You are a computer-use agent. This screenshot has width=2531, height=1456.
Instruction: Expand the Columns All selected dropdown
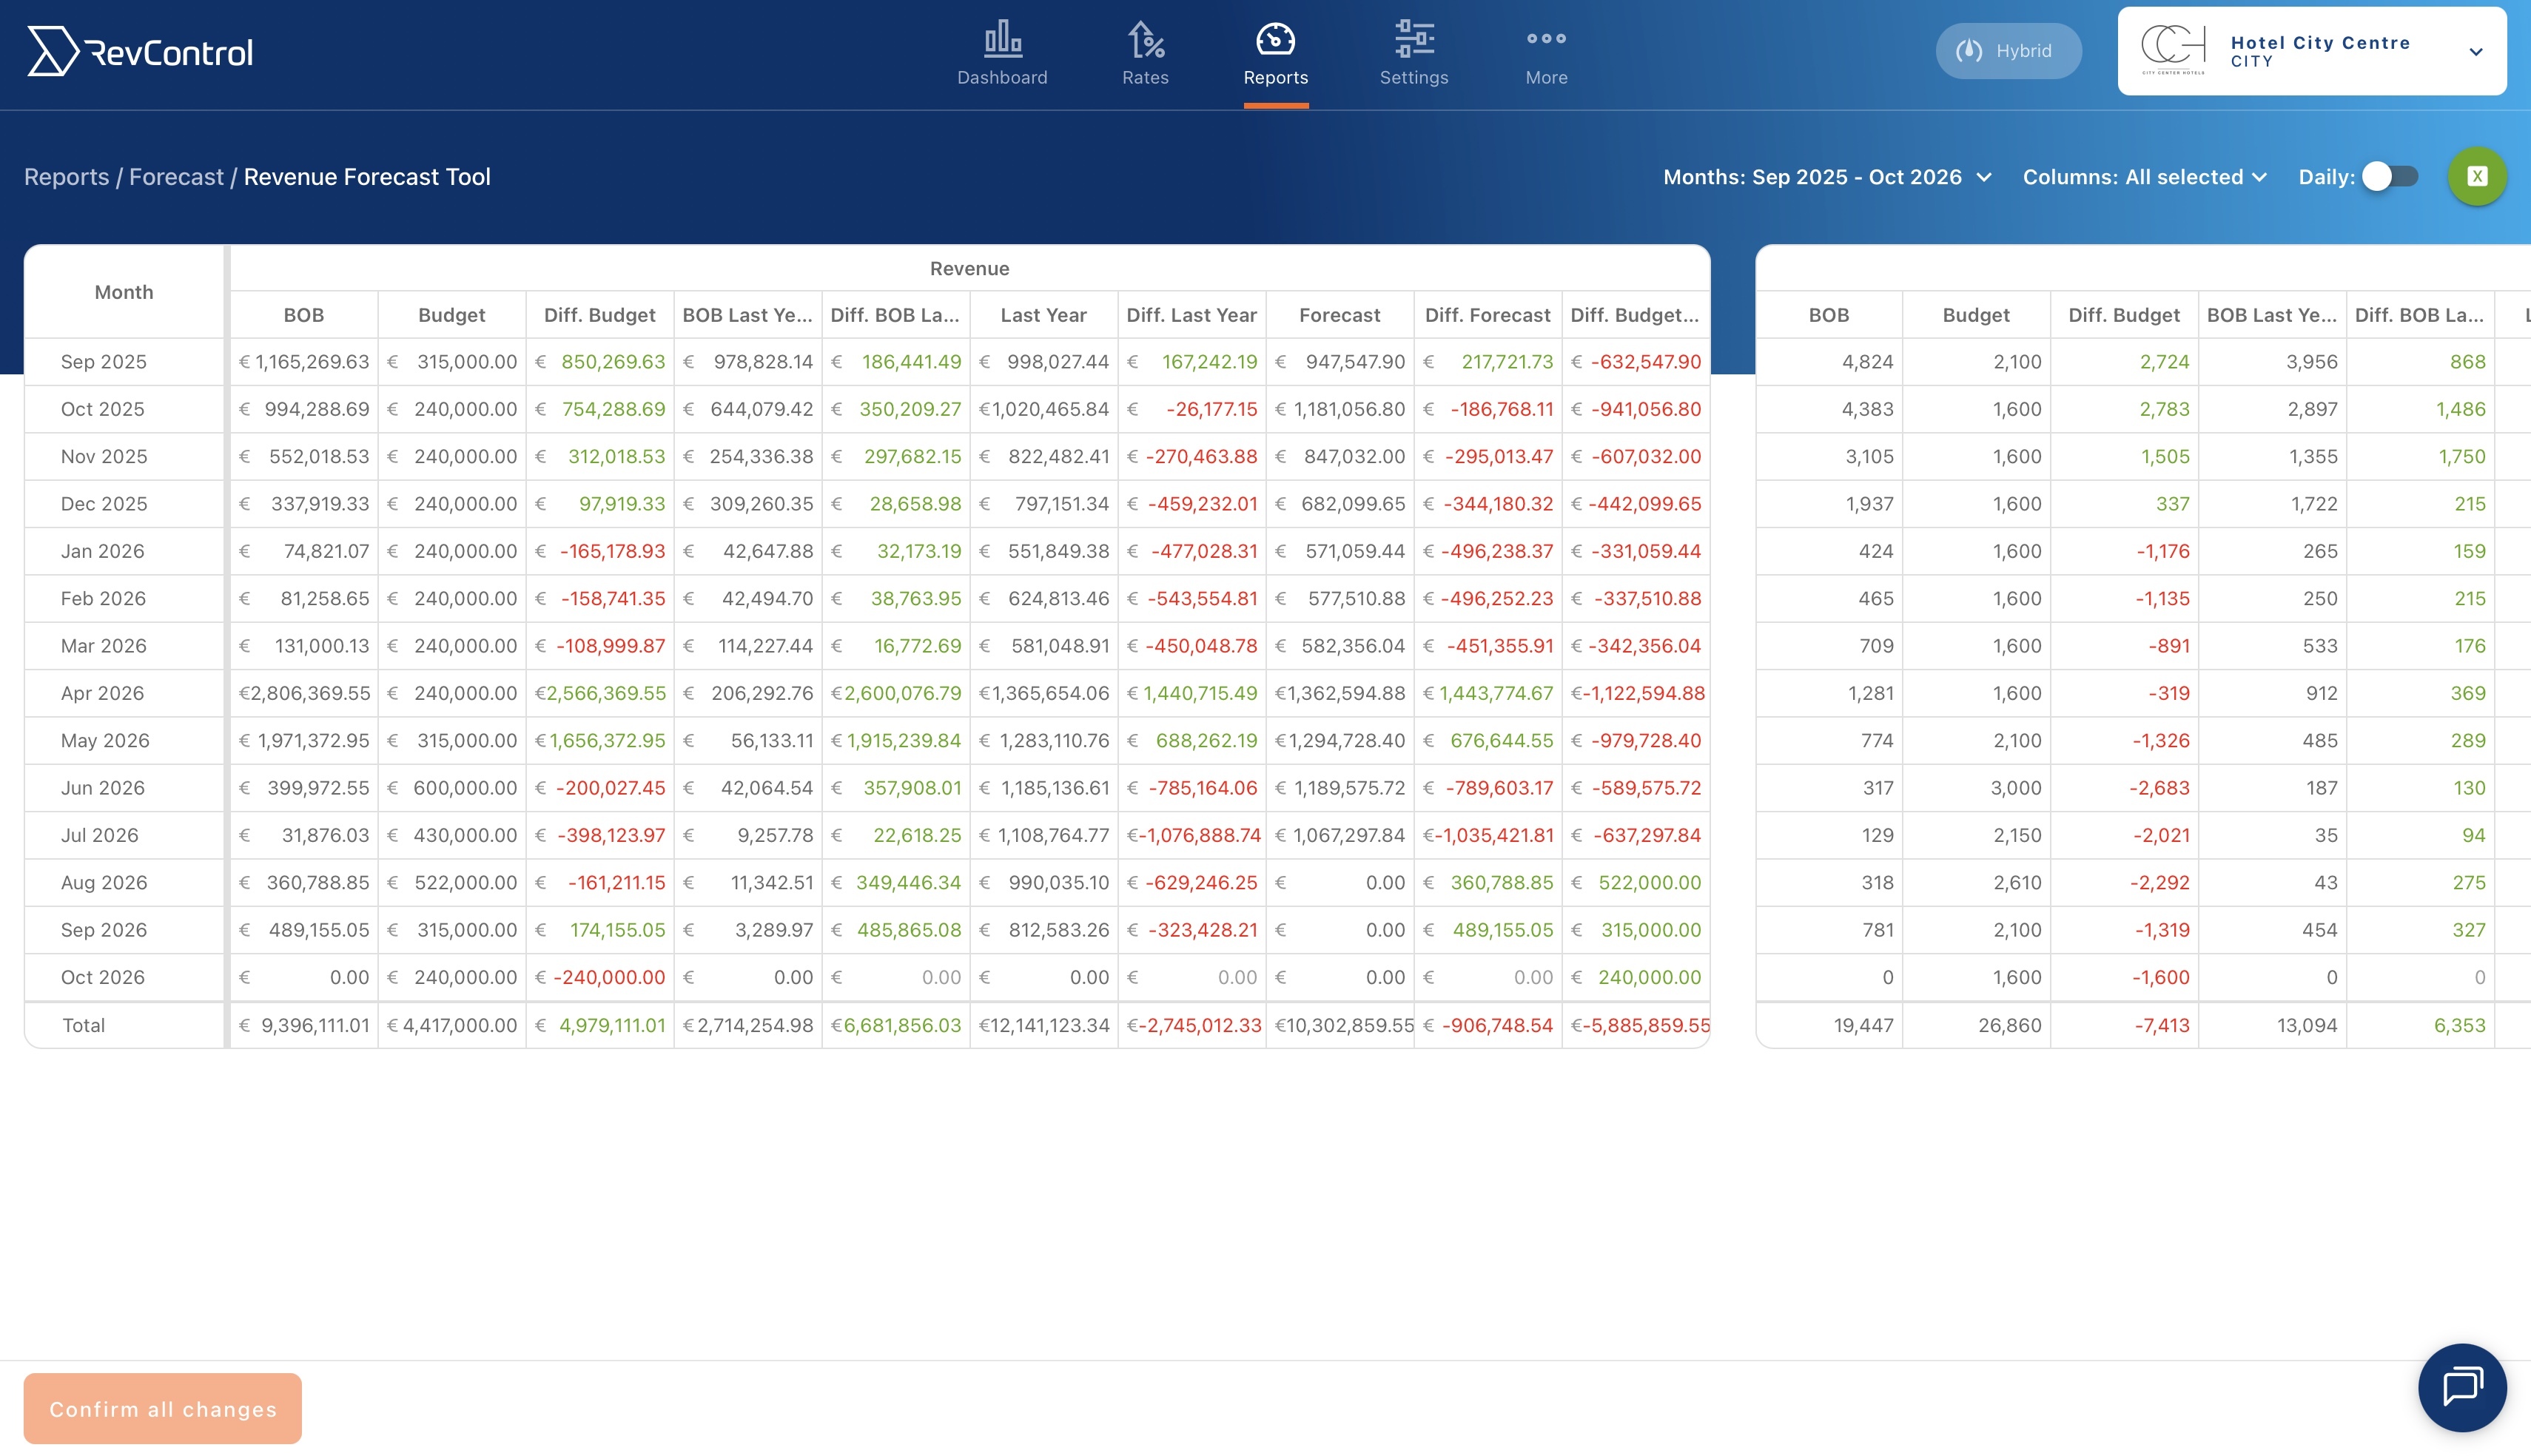click(x=2144, y=177)
